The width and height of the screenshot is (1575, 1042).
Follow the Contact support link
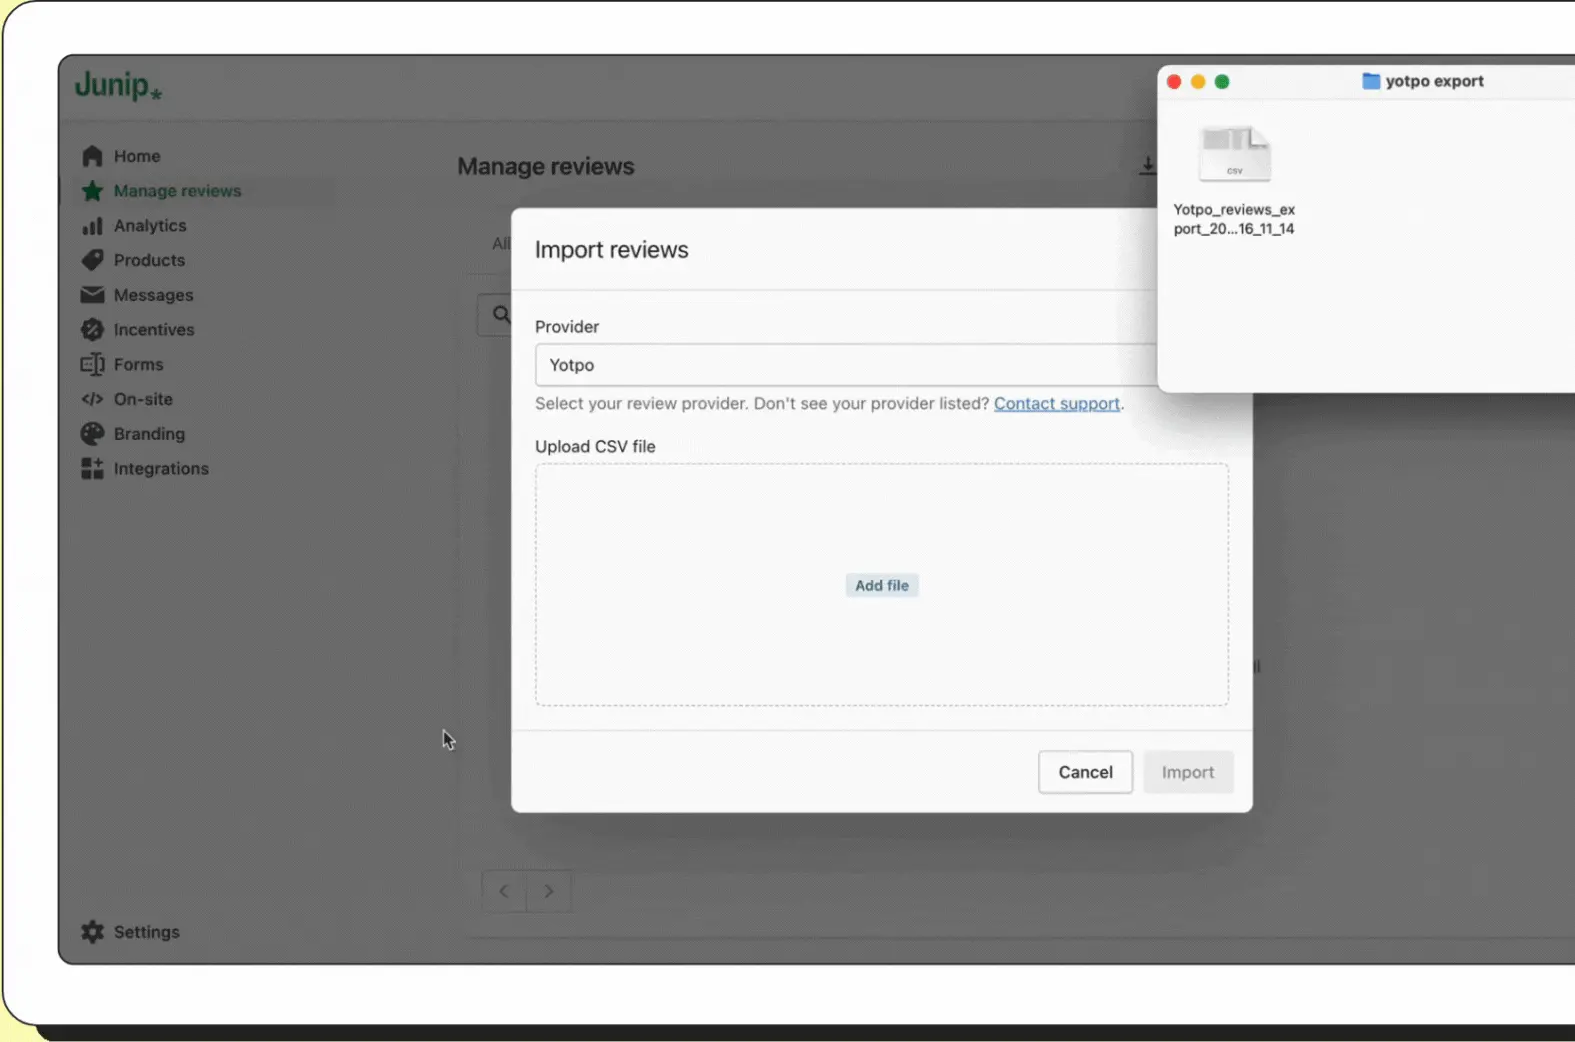click(x=1057, y=404)
